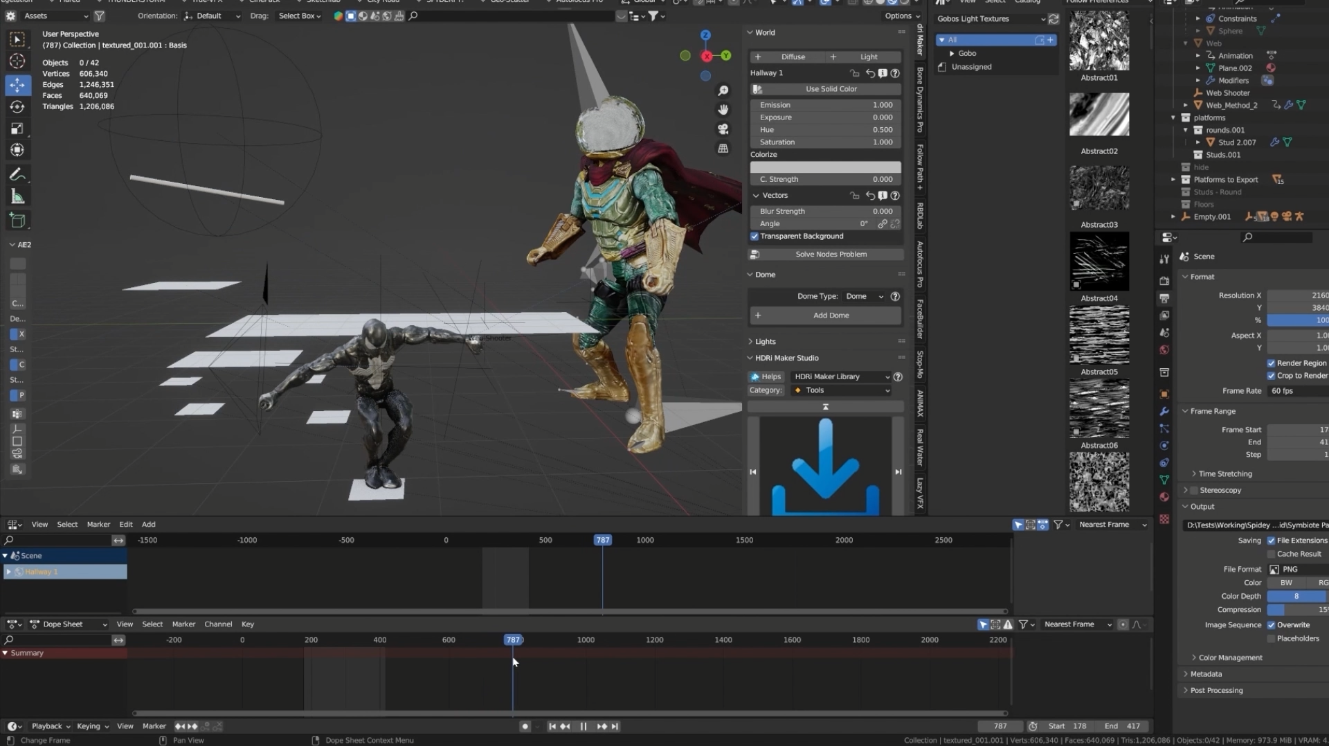1329x746 pixels.
Task: Select BW color mode button
Action: (x=1286, y=582)
